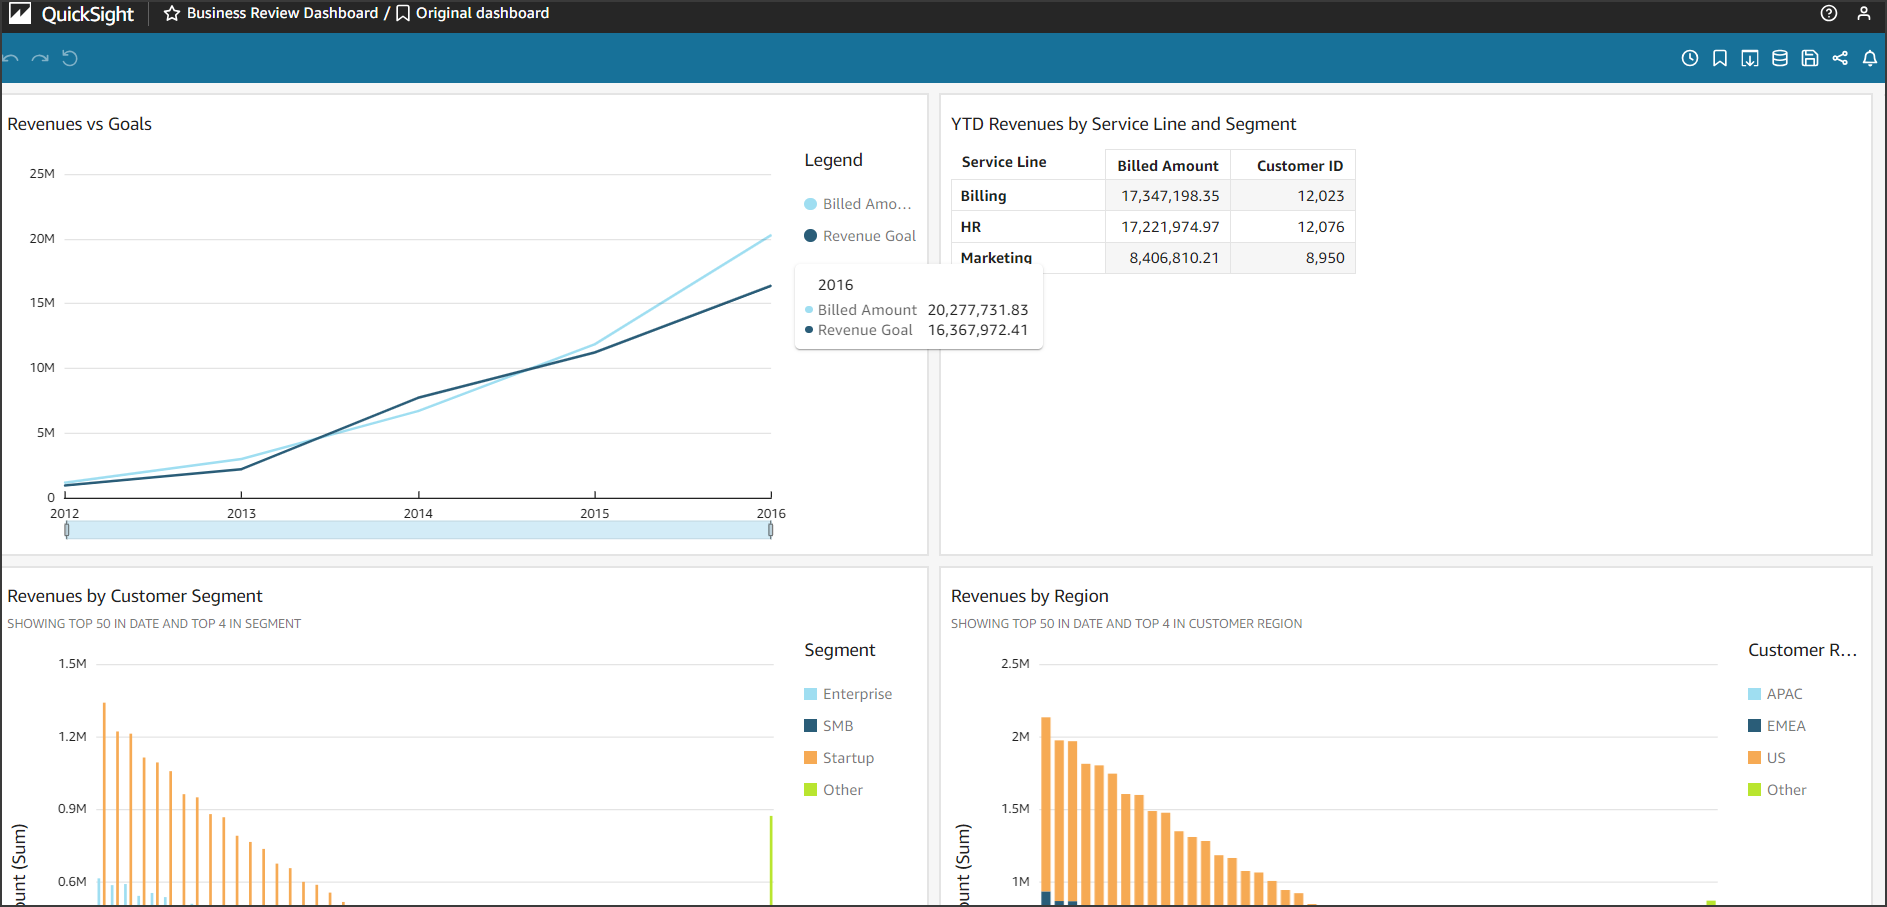The width and height of the screenshot is (1887, 907).
Task: Toggle Other in Customer Region legend
Action: click(x=1777, y=790)
